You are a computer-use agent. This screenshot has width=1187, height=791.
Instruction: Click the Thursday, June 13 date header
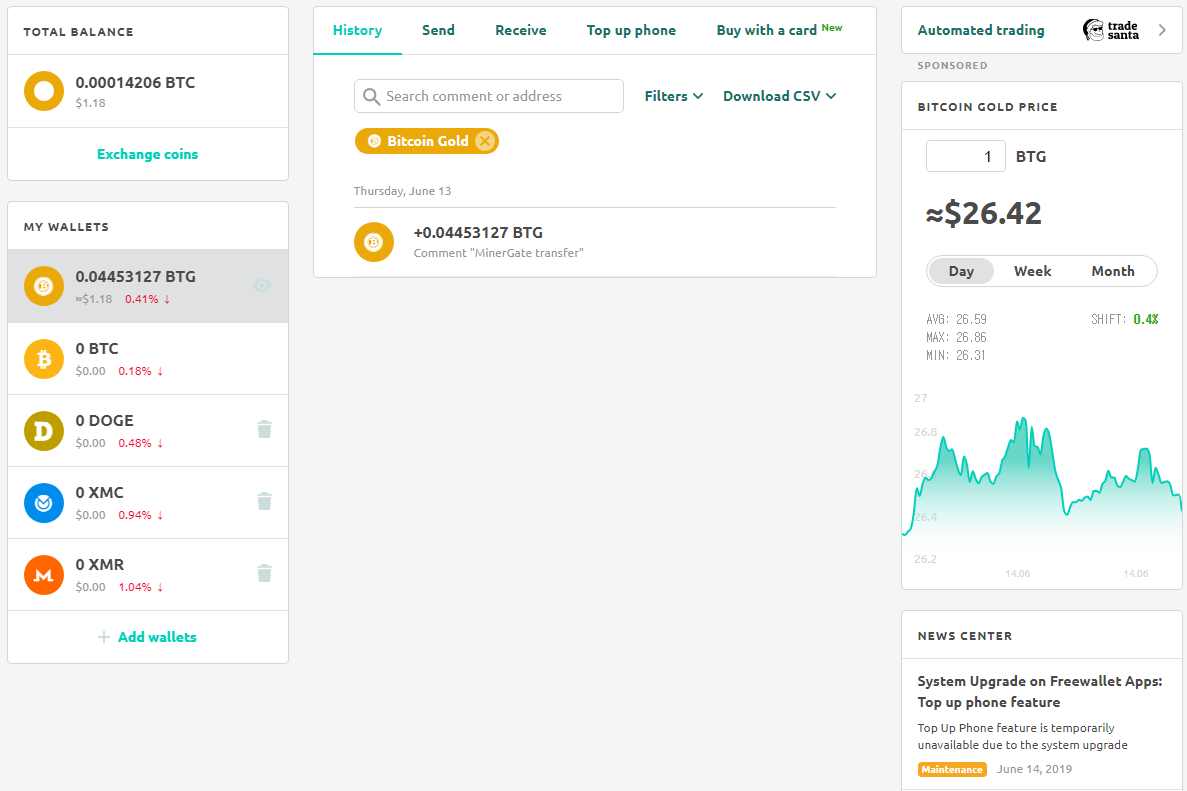(x=403, y=191)
